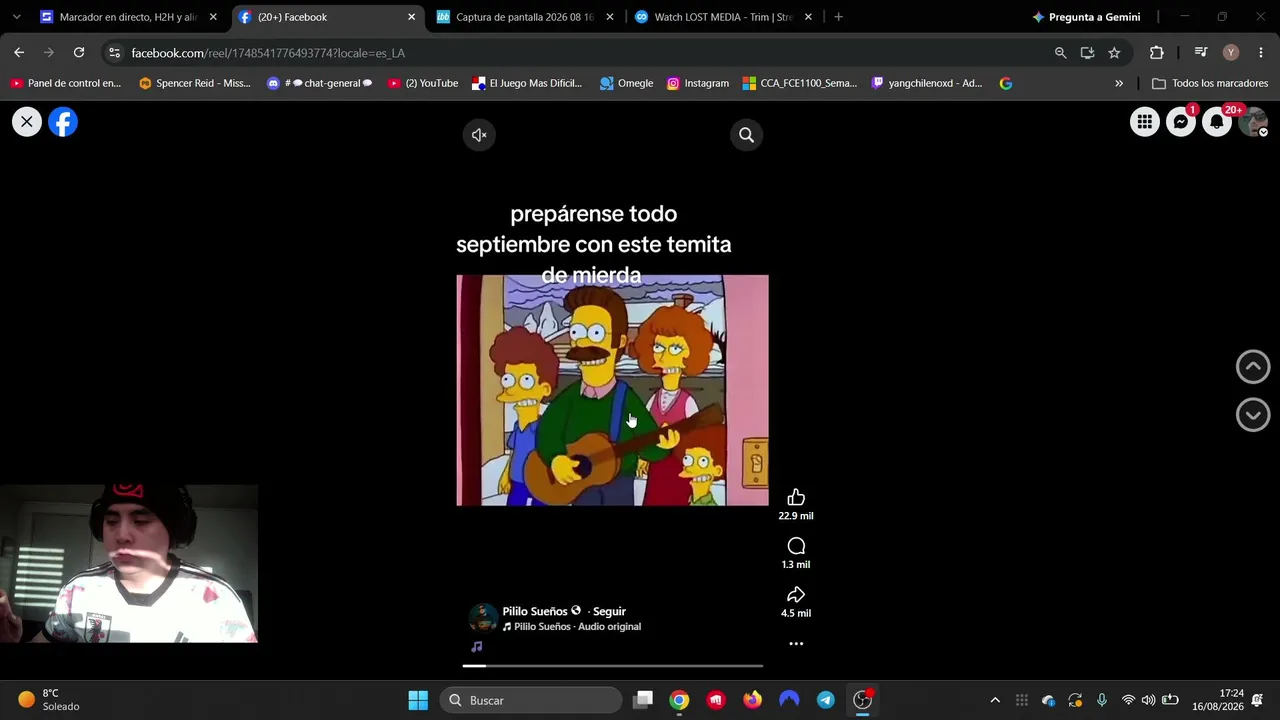
Task: Open Messenger chats icon
Action: click(x=1181, y=122)
